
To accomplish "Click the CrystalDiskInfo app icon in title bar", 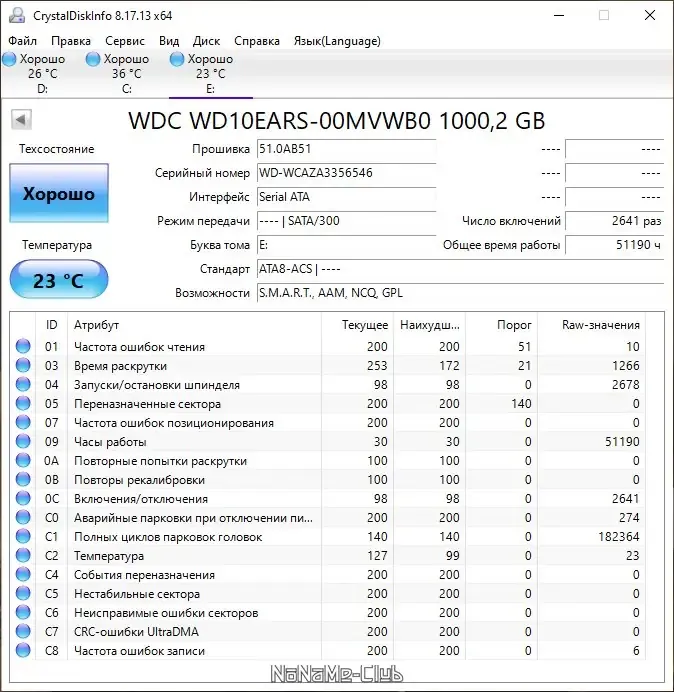I will coord(17,15).
